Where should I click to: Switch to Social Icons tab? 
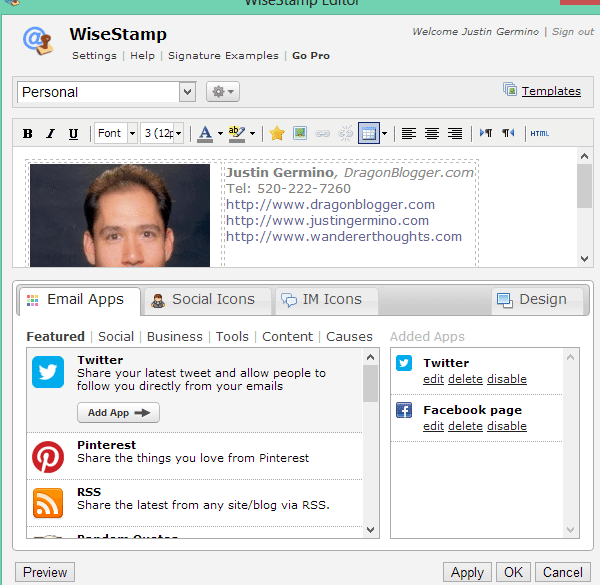click(207, 300)
